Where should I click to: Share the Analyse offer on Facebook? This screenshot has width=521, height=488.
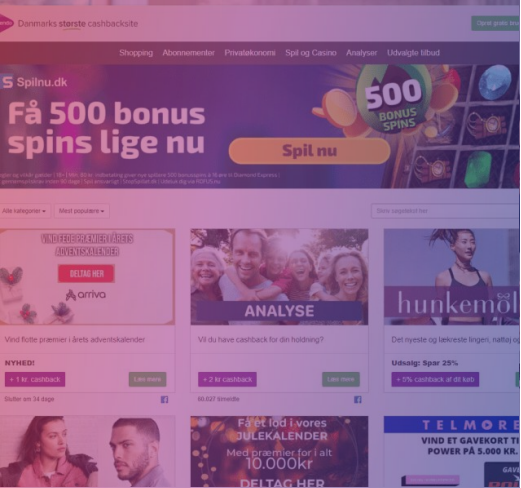(x=358, y=399)
